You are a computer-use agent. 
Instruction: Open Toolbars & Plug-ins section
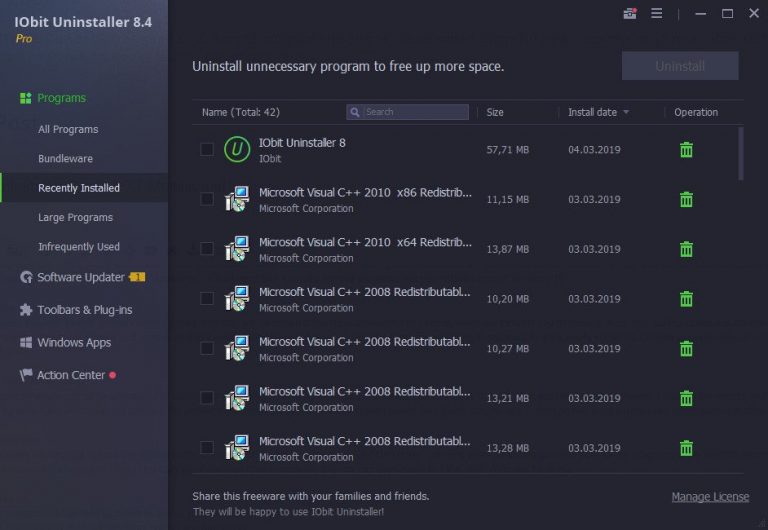76,310
